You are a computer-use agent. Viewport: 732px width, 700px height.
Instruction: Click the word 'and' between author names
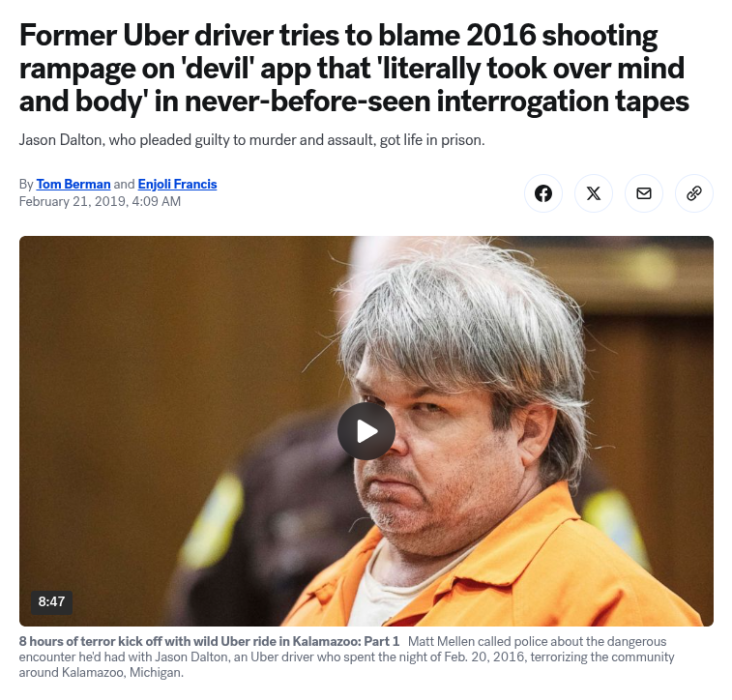124,184
